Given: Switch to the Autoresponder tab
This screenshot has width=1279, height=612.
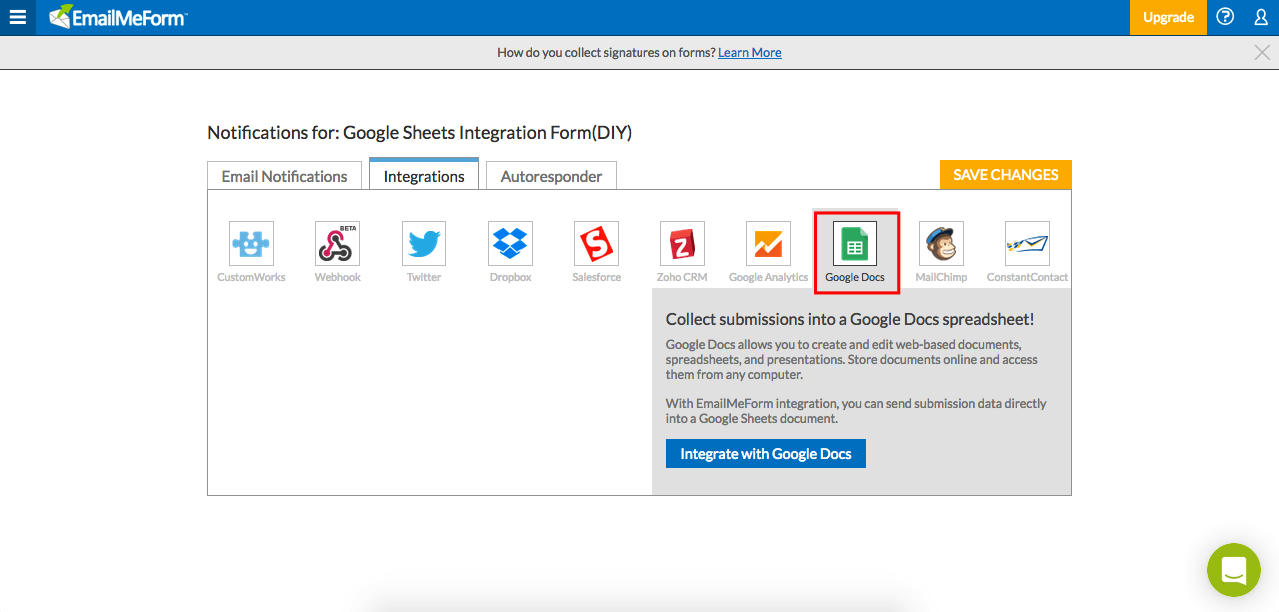Looking at the screenshot, I should pyautogui.click(x=551, y=176).
